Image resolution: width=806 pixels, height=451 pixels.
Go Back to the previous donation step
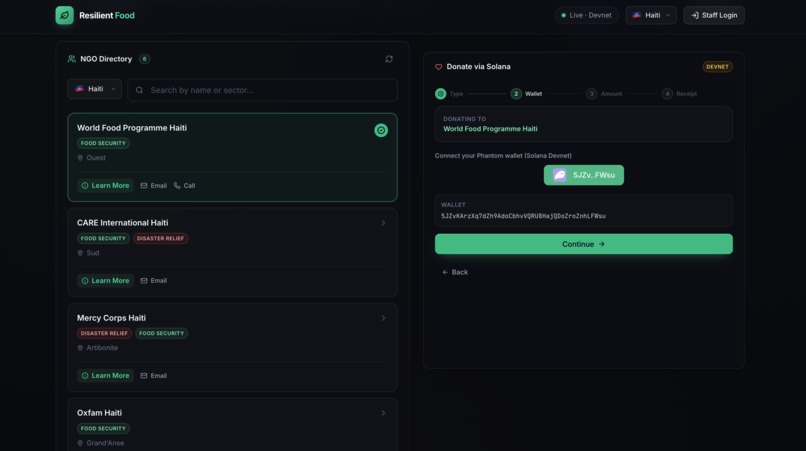(455, 272)
